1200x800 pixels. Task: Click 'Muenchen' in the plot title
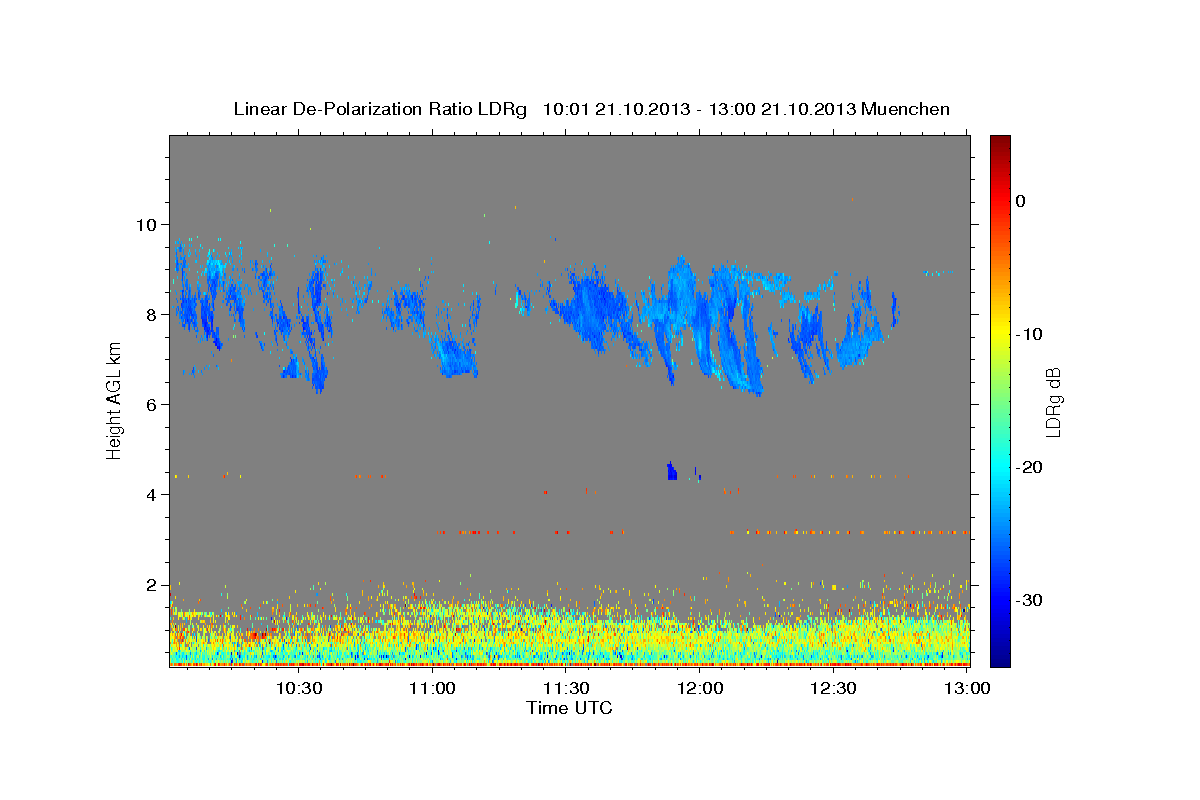(906, 109)
